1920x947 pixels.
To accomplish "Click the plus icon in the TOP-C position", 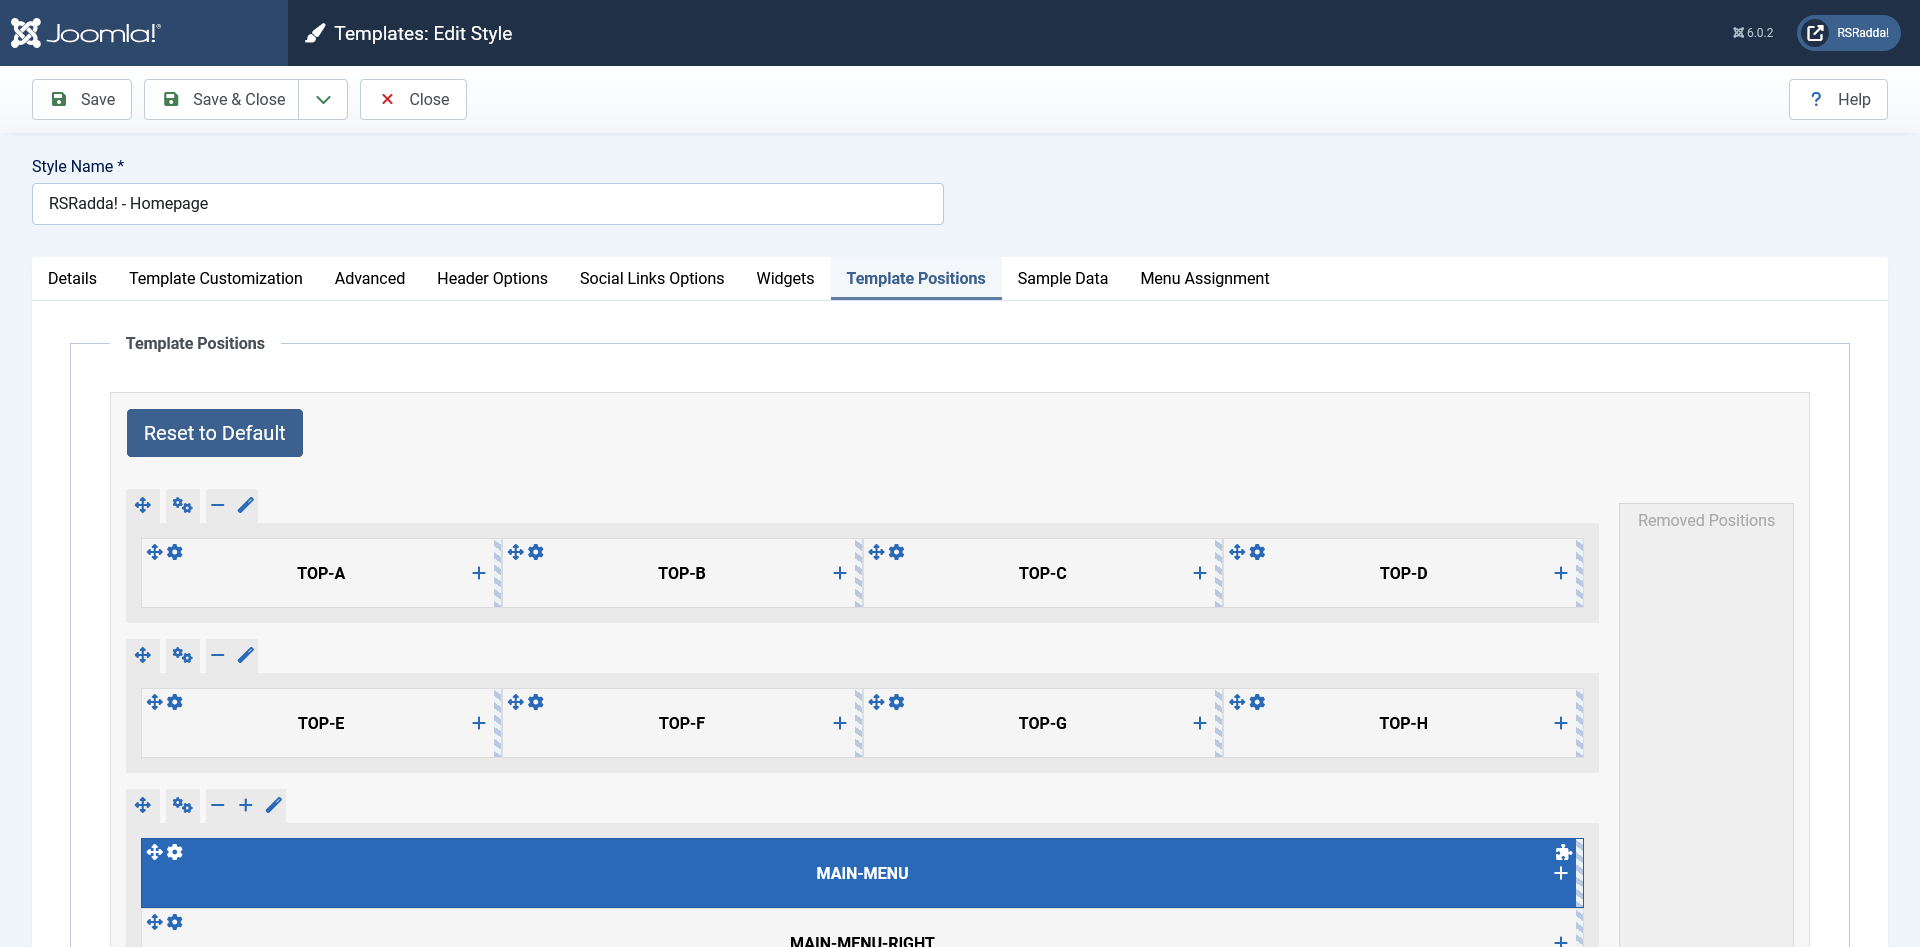I will point(1200,573).
